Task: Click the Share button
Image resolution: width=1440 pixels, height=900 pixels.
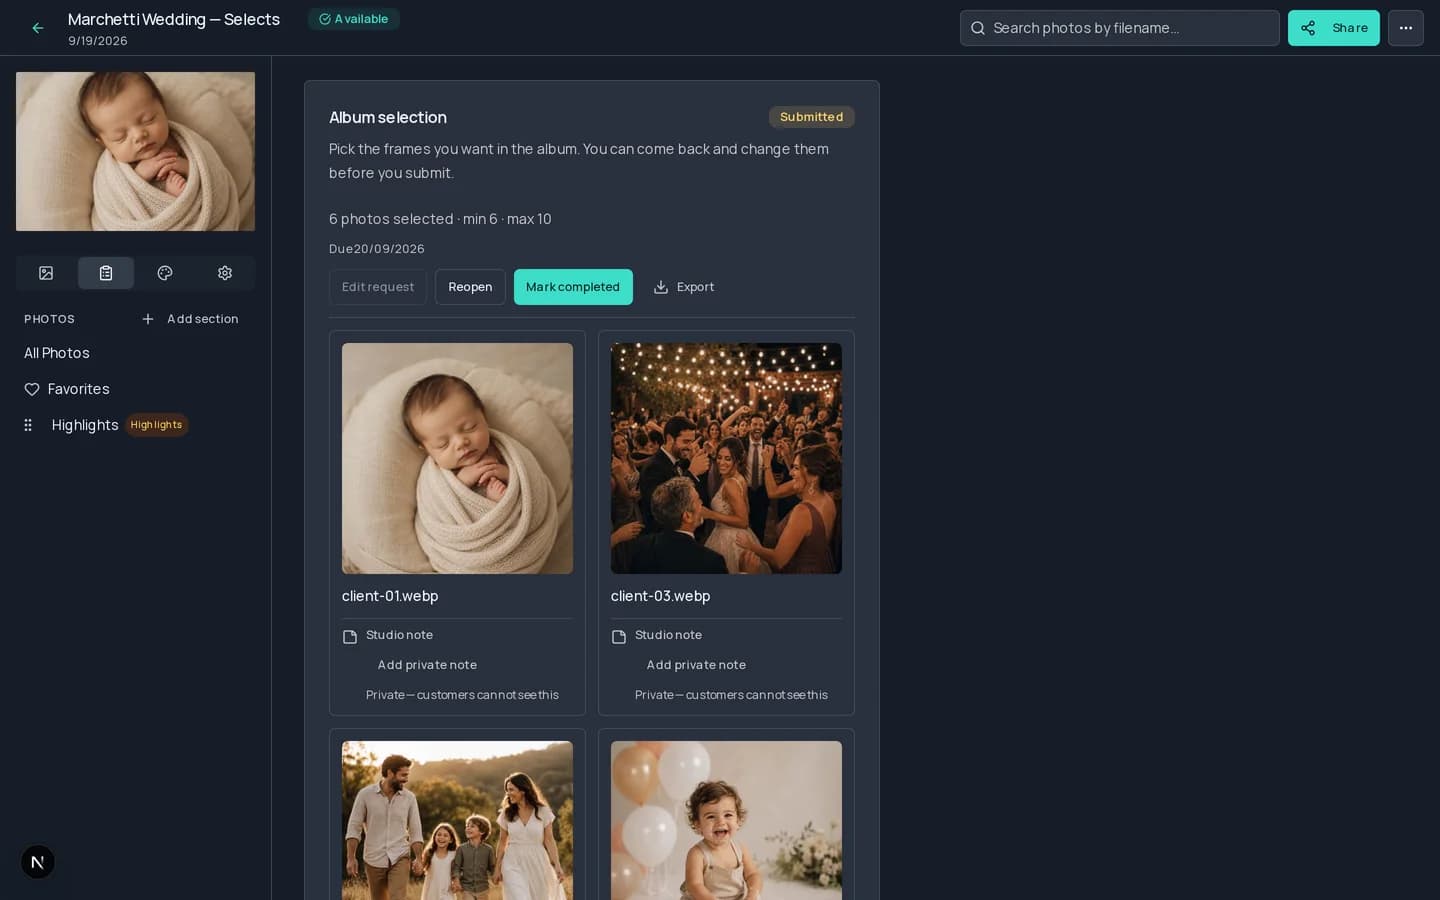Action: 1334,28
